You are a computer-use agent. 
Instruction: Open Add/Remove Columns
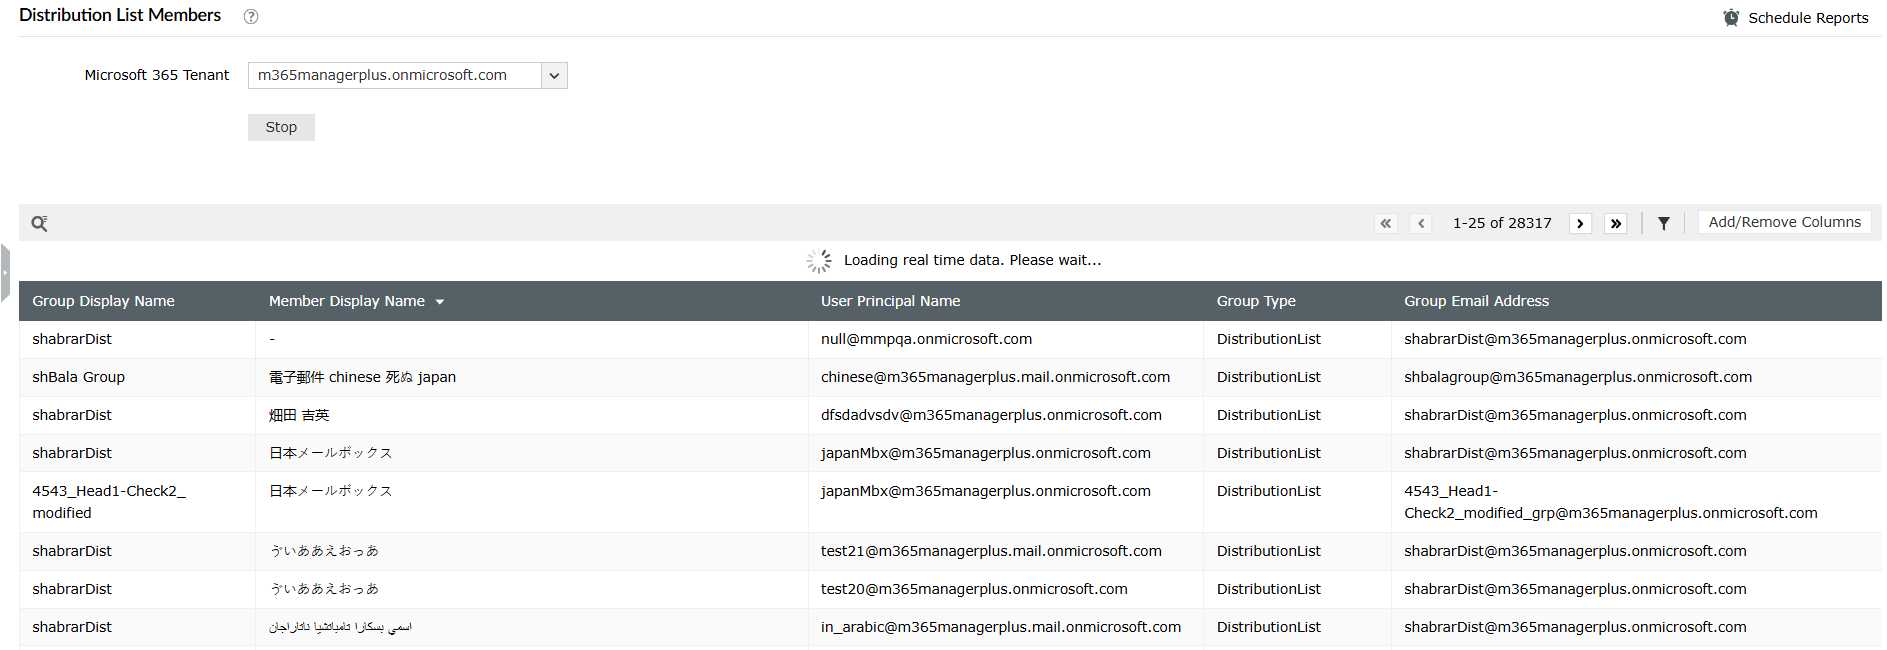click(x=1784, y=222)
